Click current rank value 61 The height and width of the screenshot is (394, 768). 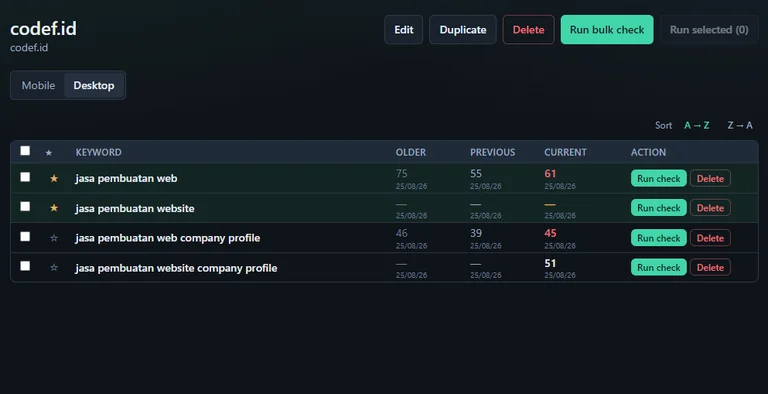[x=550, y=174]
